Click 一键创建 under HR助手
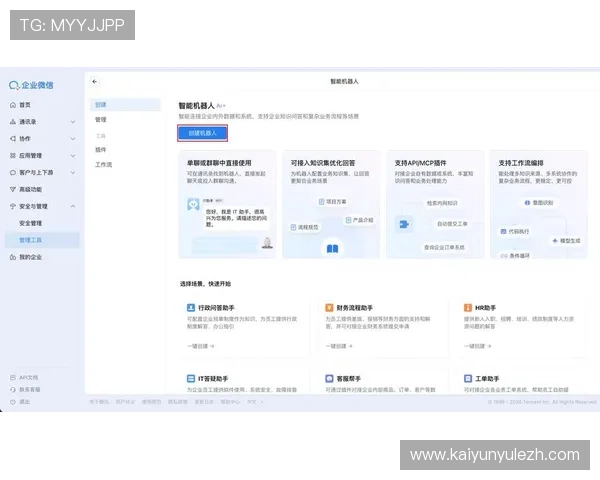Image resolution: width=600 pixels, height=480 pixels. 478,346
